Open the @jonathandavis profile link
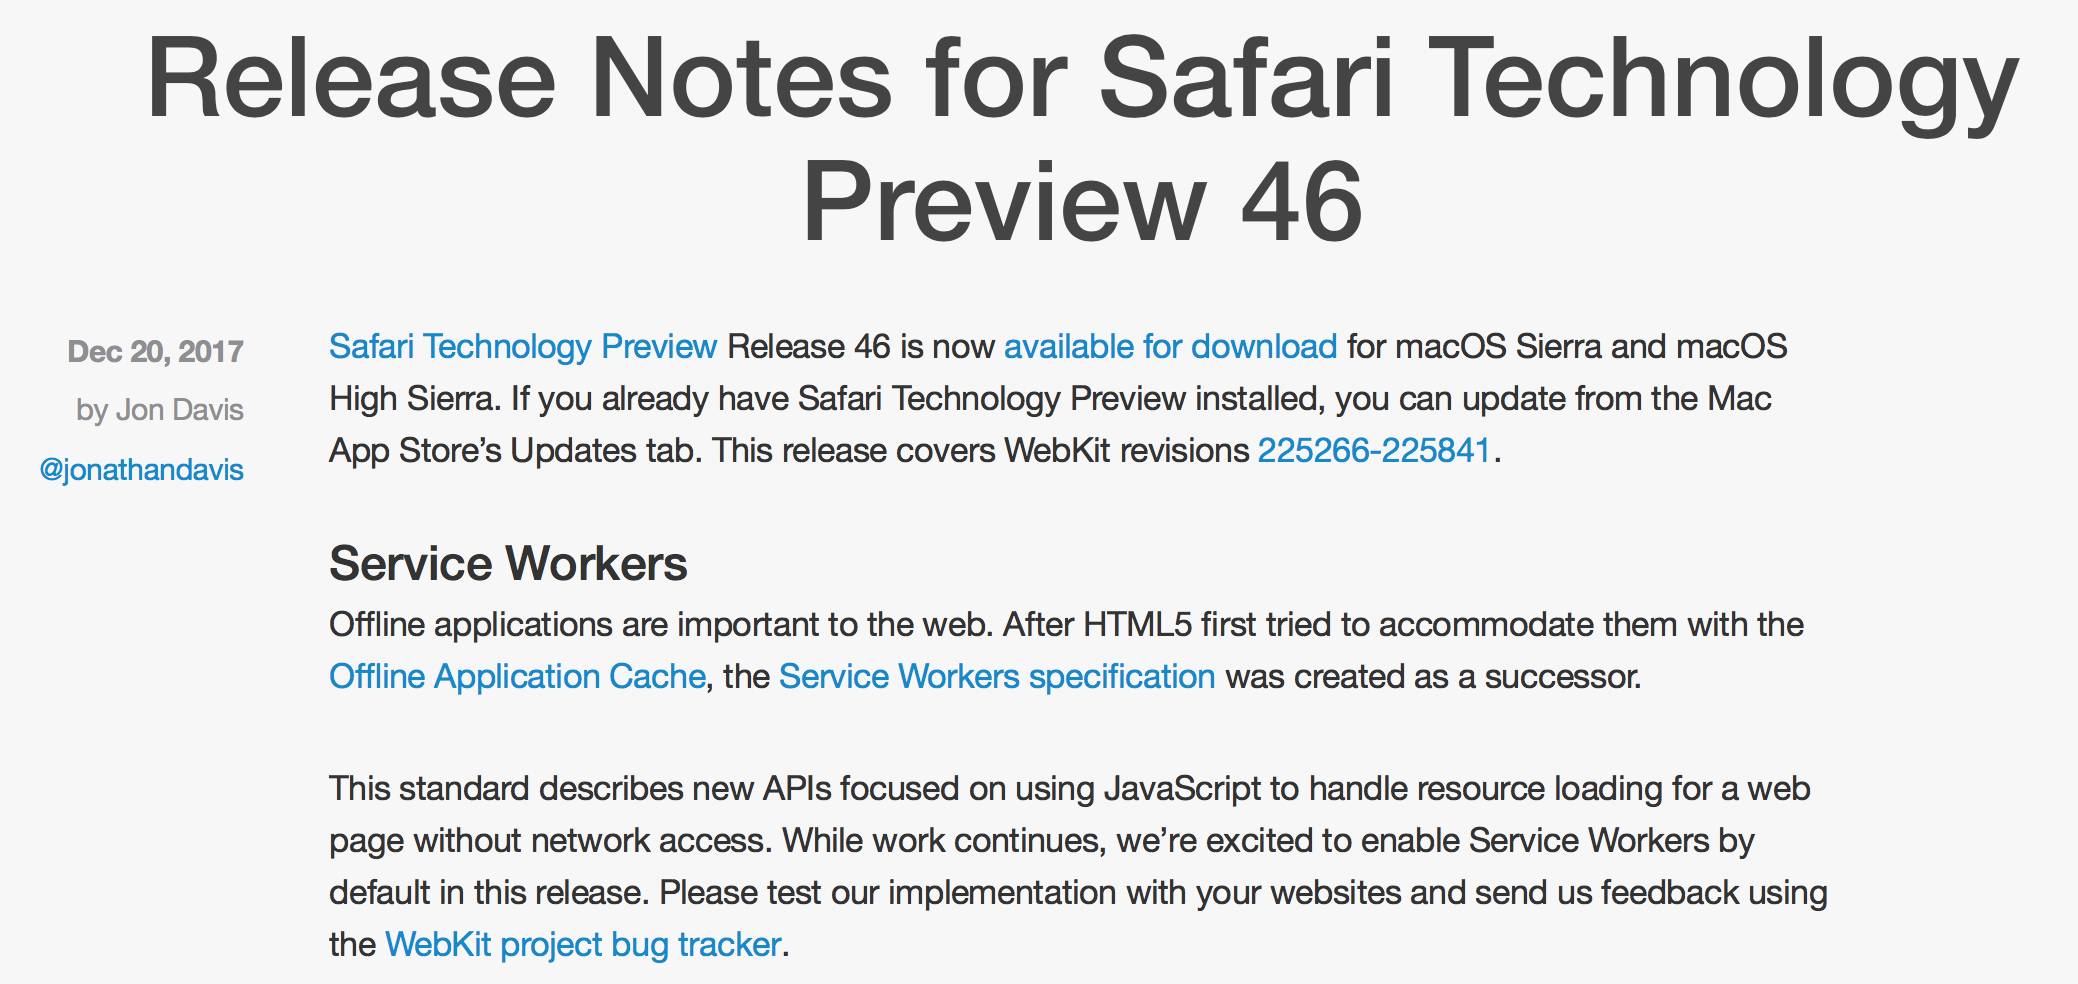This screenshot has height=984, width=2078. click(141, 469)
